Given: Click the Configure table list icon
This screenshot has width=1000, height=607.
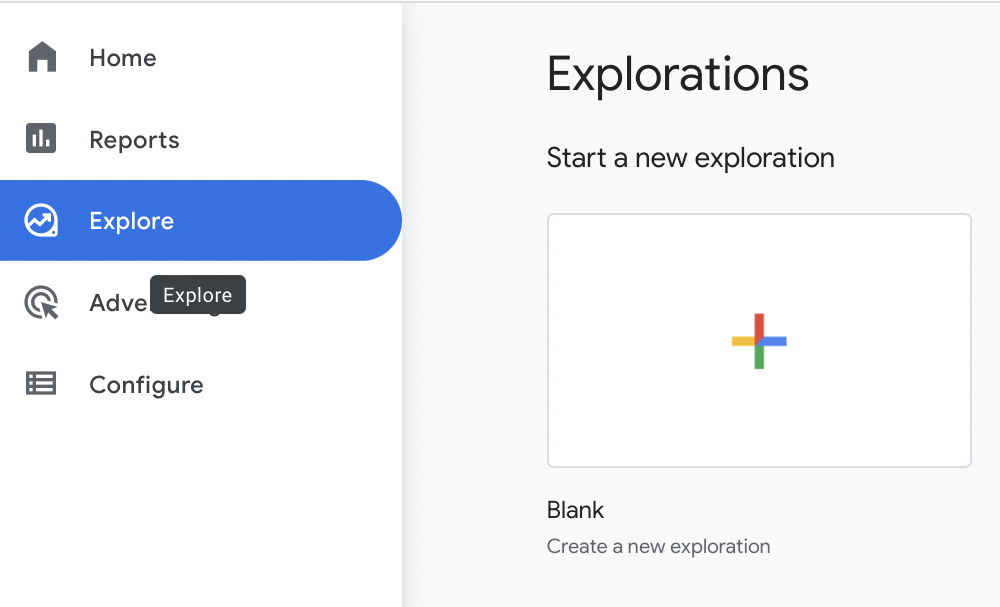Looking at the screenshot, I should click(x=42, y=384).
